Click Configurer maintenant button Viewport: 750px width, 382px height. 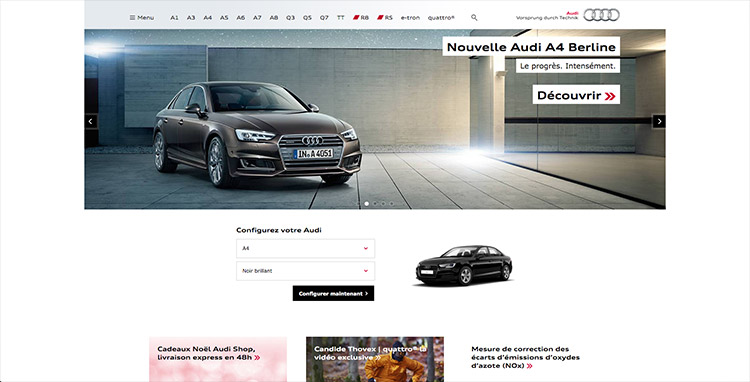[x=333, y=294]
